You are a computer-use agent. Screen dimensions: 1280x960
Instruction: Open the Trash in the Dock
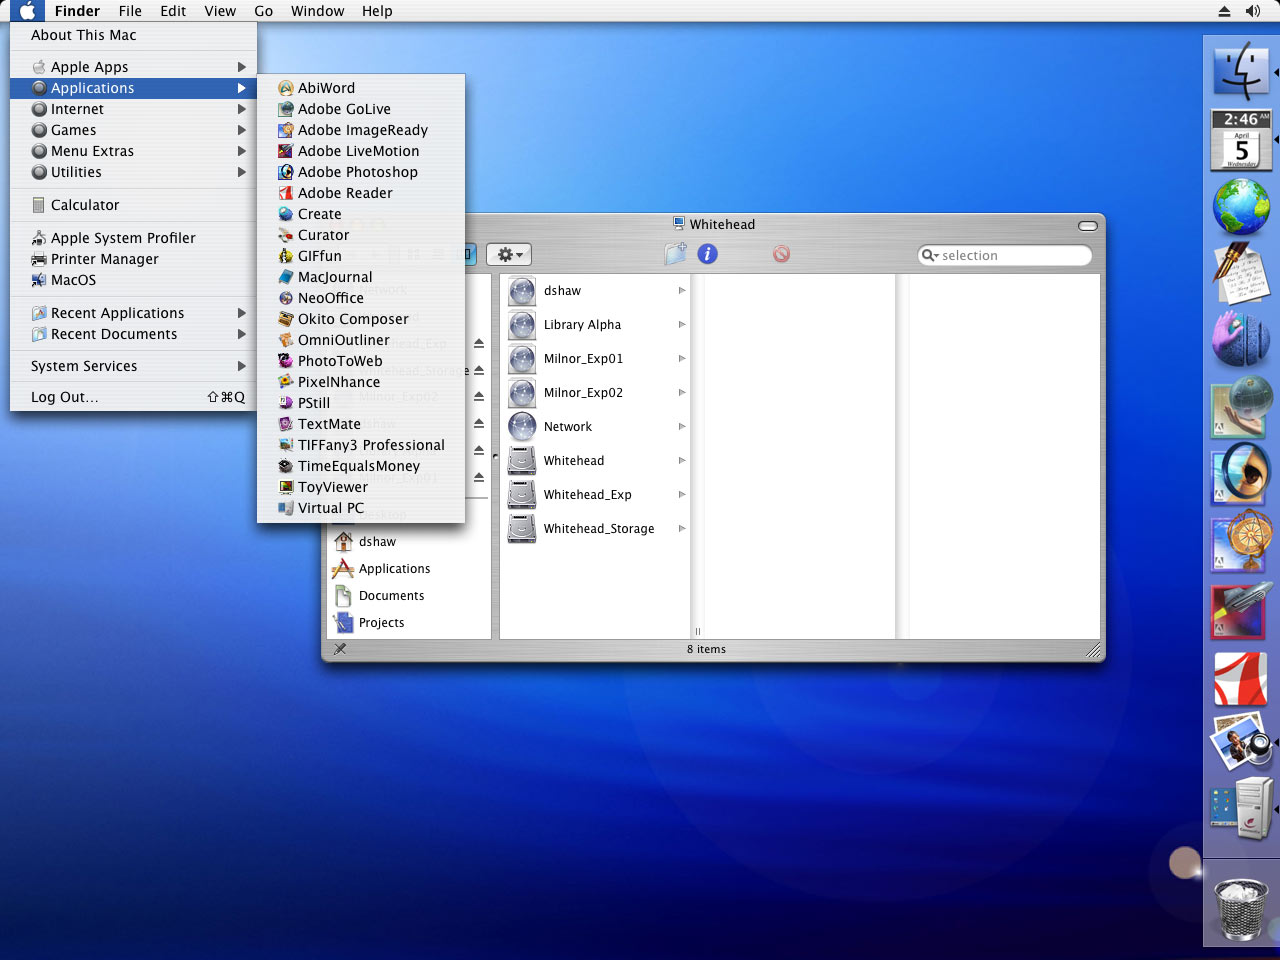[1241, 908]
